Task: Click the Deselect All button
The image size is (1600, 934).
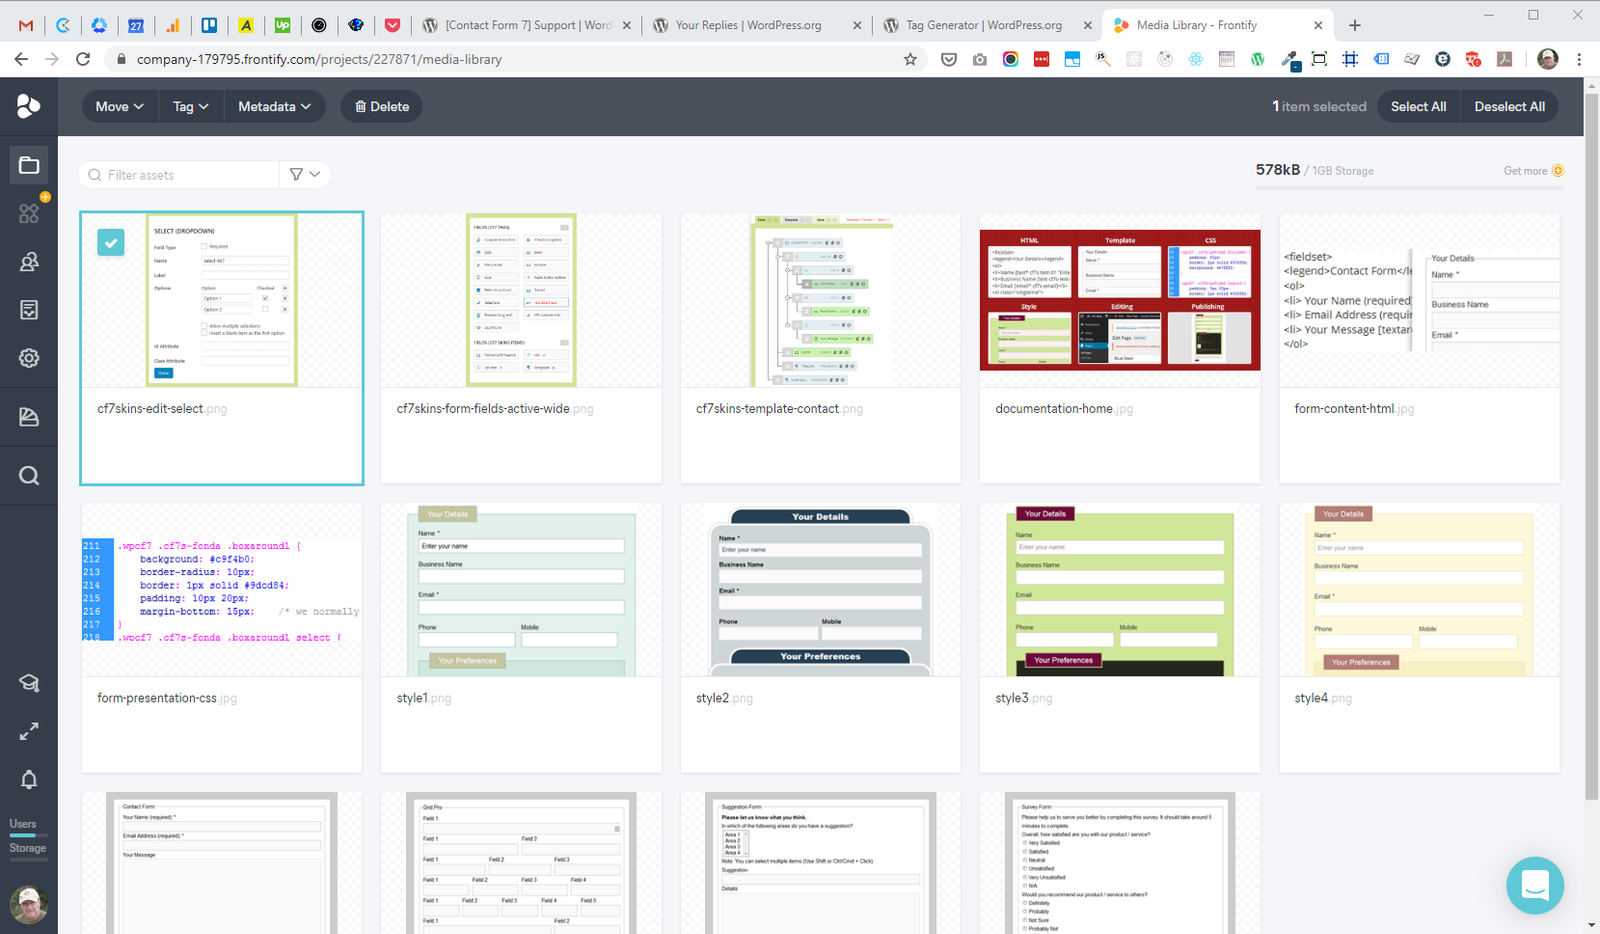Action: click(x=1509, y=107)
